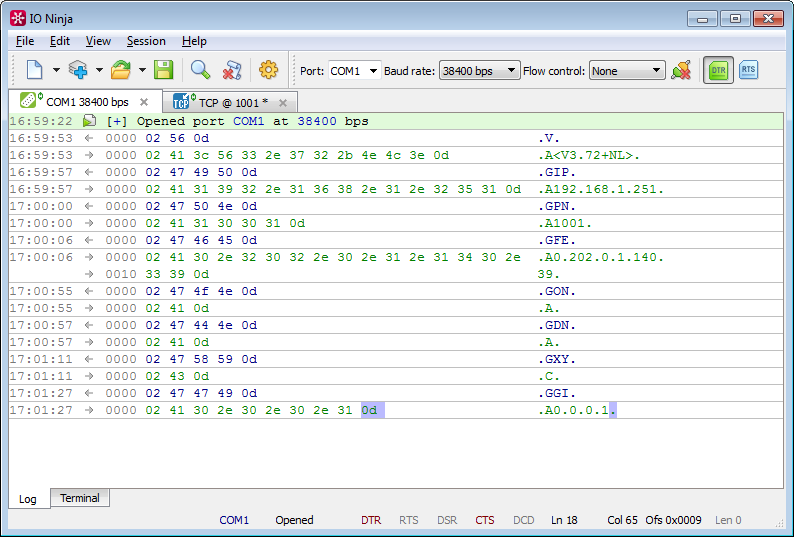Open Settings with the gear icon
This screenshot has width=794, height=537.
268,70
